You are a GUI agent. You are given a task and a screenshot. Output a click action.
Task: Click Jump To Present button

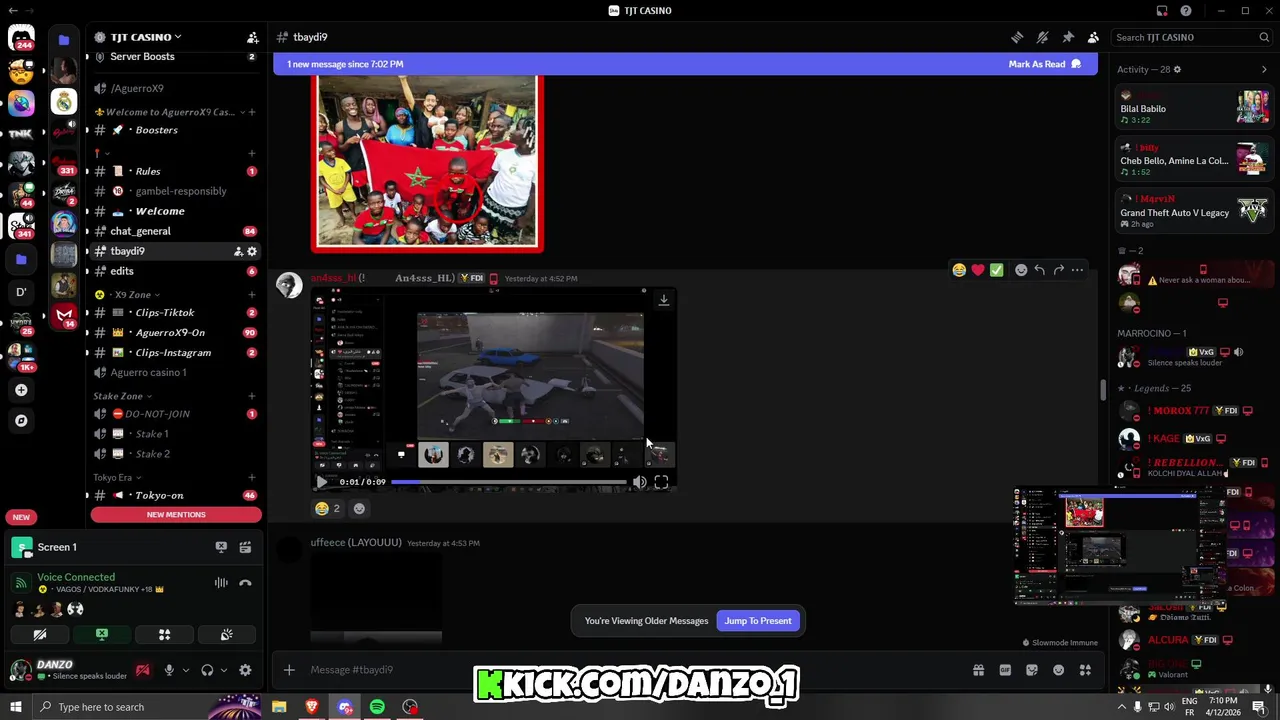point(758,621)
